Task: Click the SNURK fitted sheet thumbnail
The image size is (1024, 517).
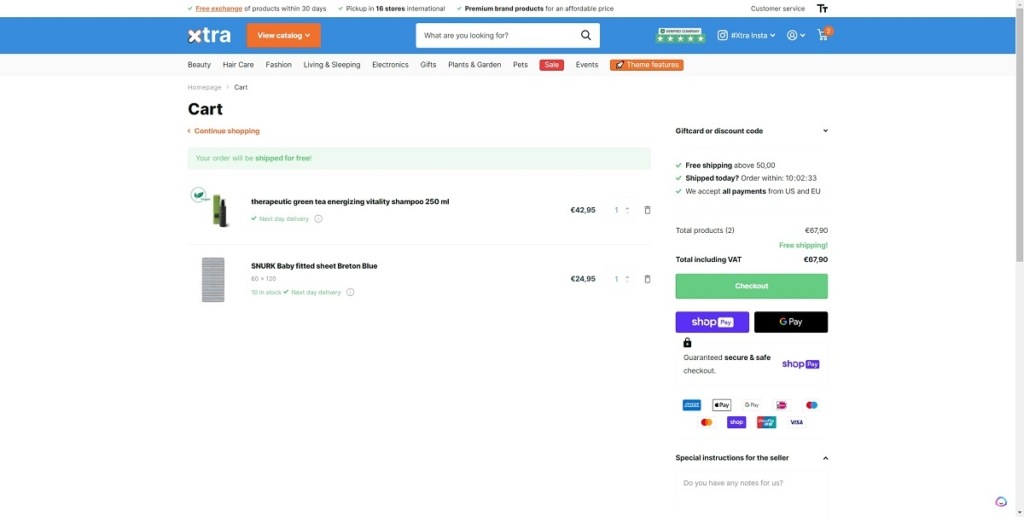Action: (213, 279)
